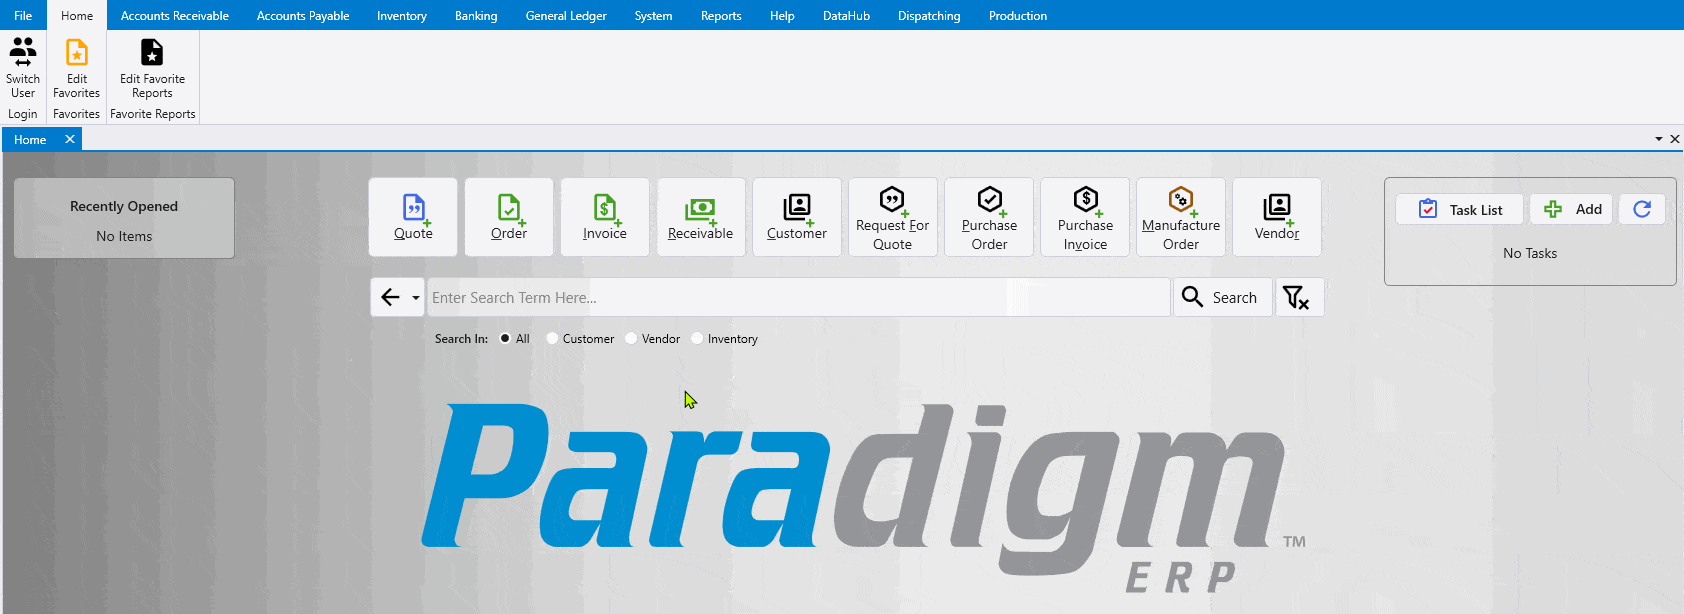
Task: Close the Home document tab
Action: [70, 139]
